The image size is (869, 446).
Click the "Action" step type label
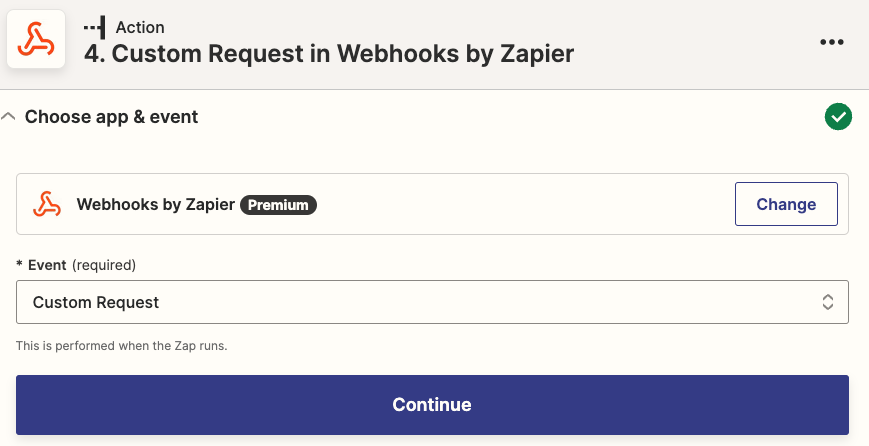[x=140, y=27]
